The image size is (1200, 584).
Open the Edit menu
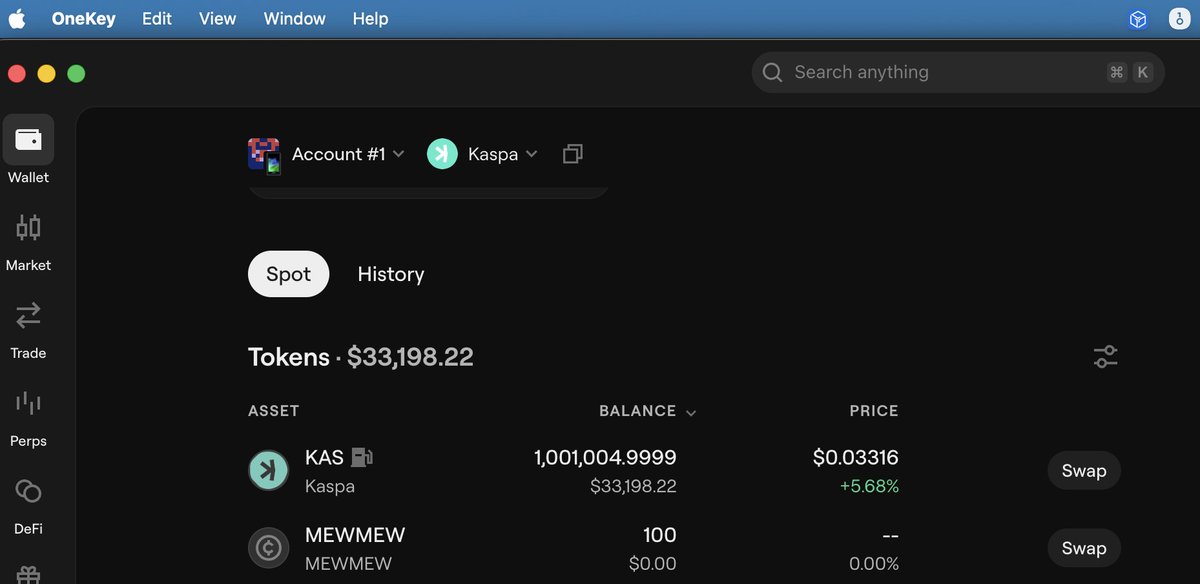(x=157, y=19)
